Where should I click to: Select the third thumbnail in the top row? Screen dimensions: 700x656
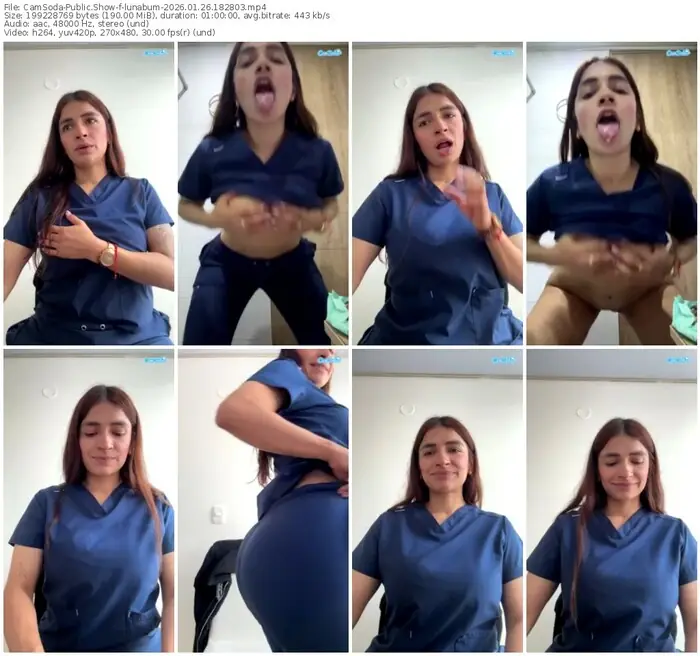click(x=437, y=195)
